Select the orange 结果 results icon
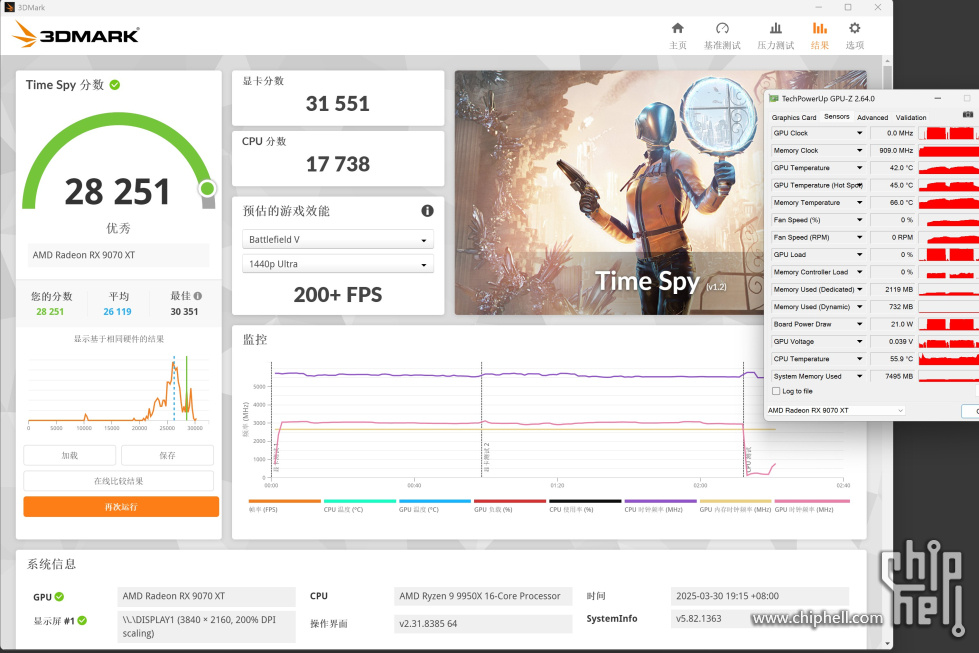This screenshot has width=979, height=653. pyautogui.click(x=819, y=28)
